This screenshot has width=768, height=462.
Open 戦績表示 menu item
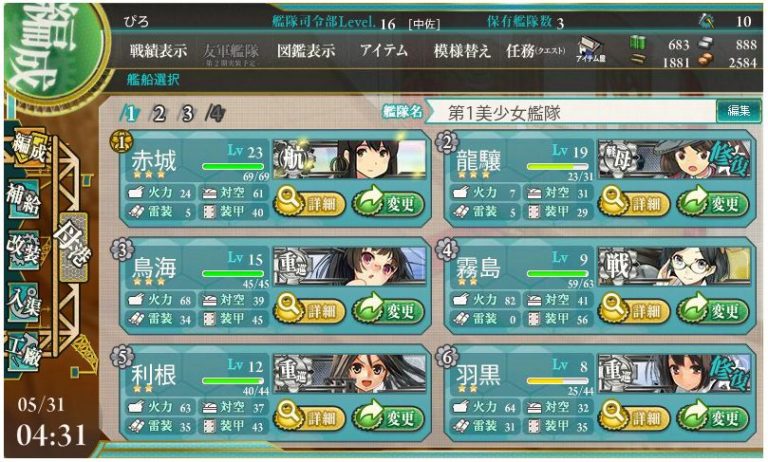158,50
